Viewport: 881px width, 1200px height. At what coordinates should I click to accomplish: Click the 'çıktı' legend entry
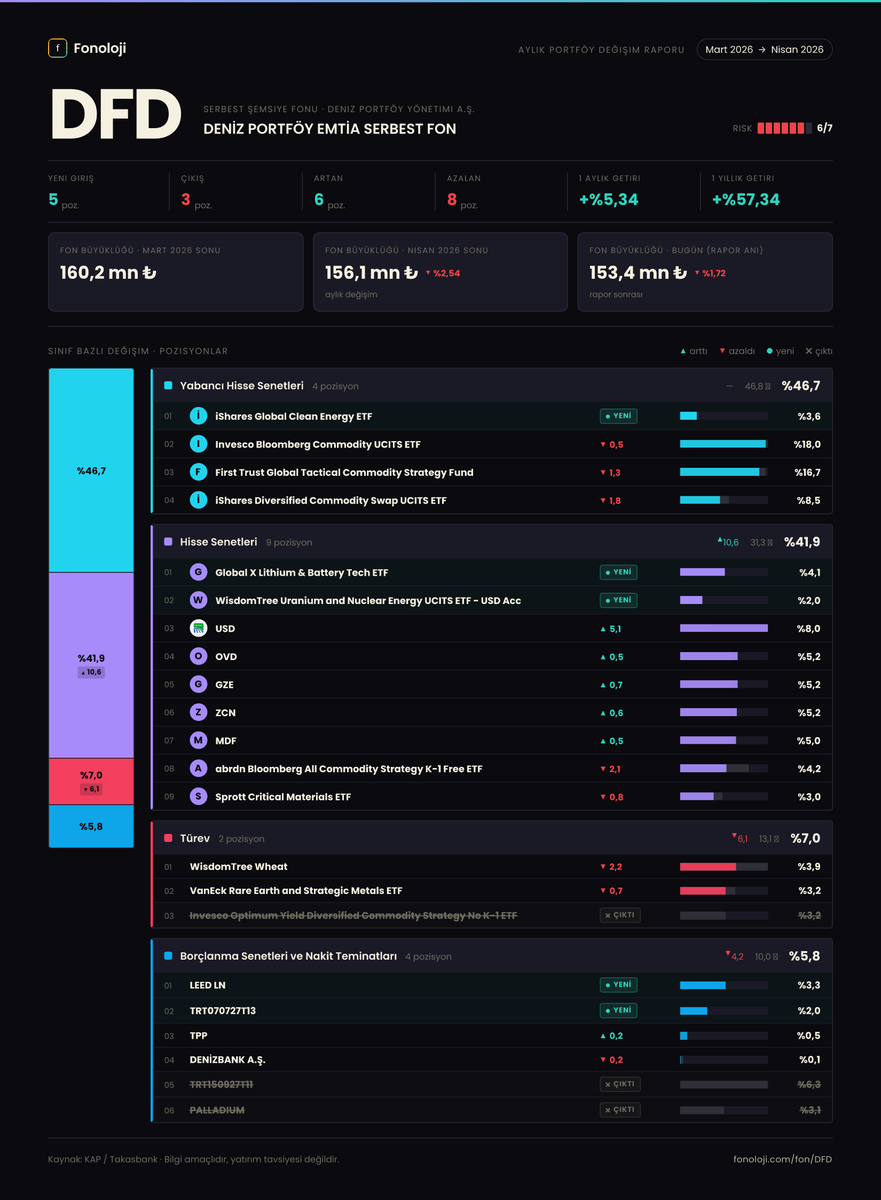(x=819, y=351)
